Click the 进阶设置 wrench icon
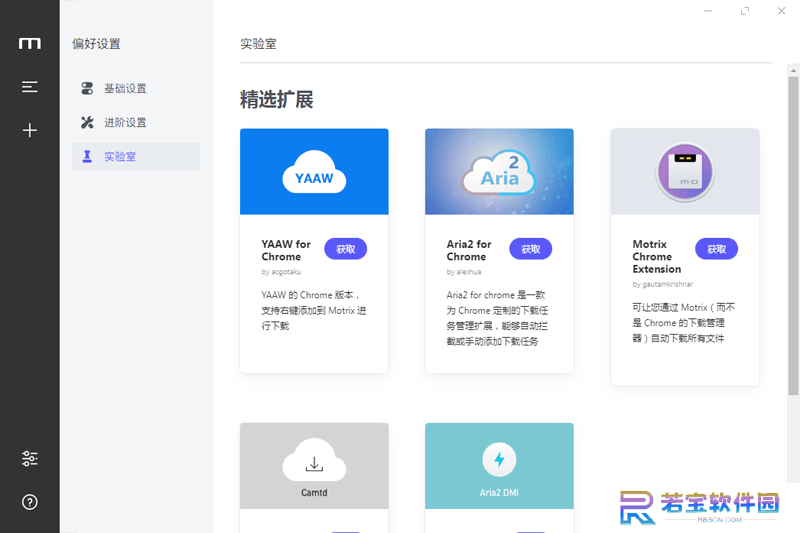The image size is (800, 533). point(87,122)
